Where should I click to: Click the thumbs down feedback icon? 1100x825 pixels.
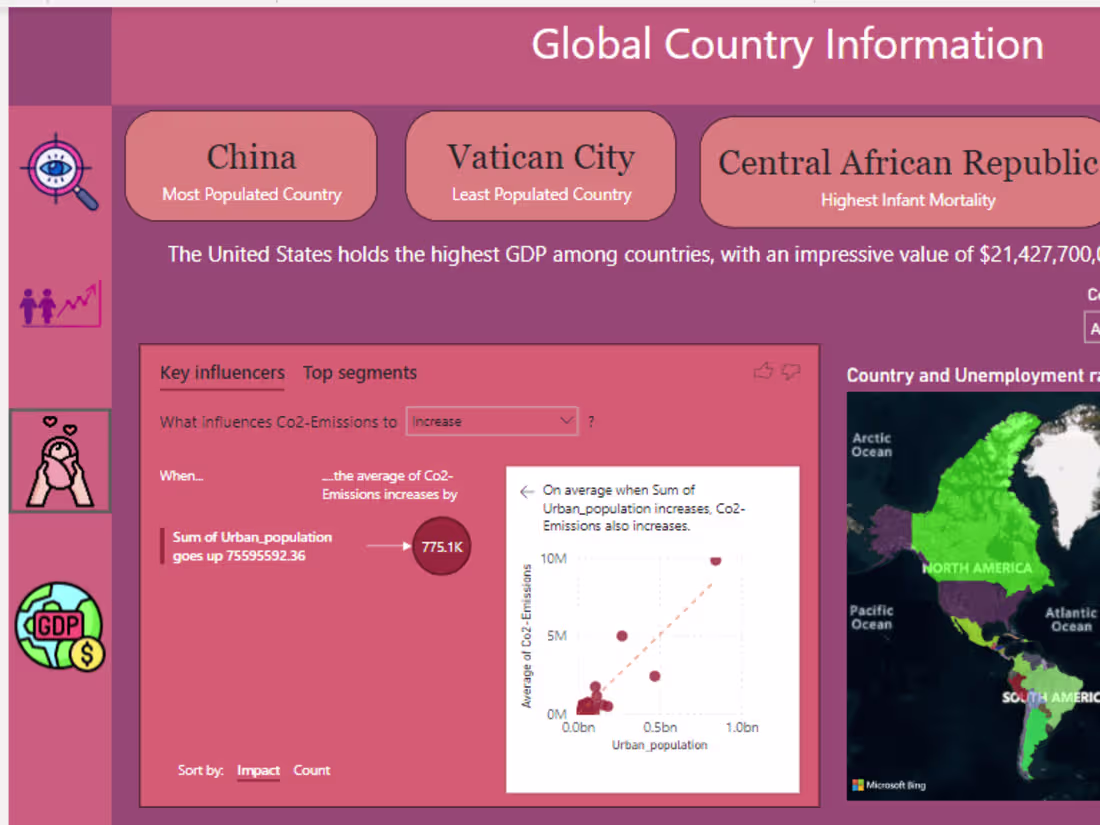791,371
